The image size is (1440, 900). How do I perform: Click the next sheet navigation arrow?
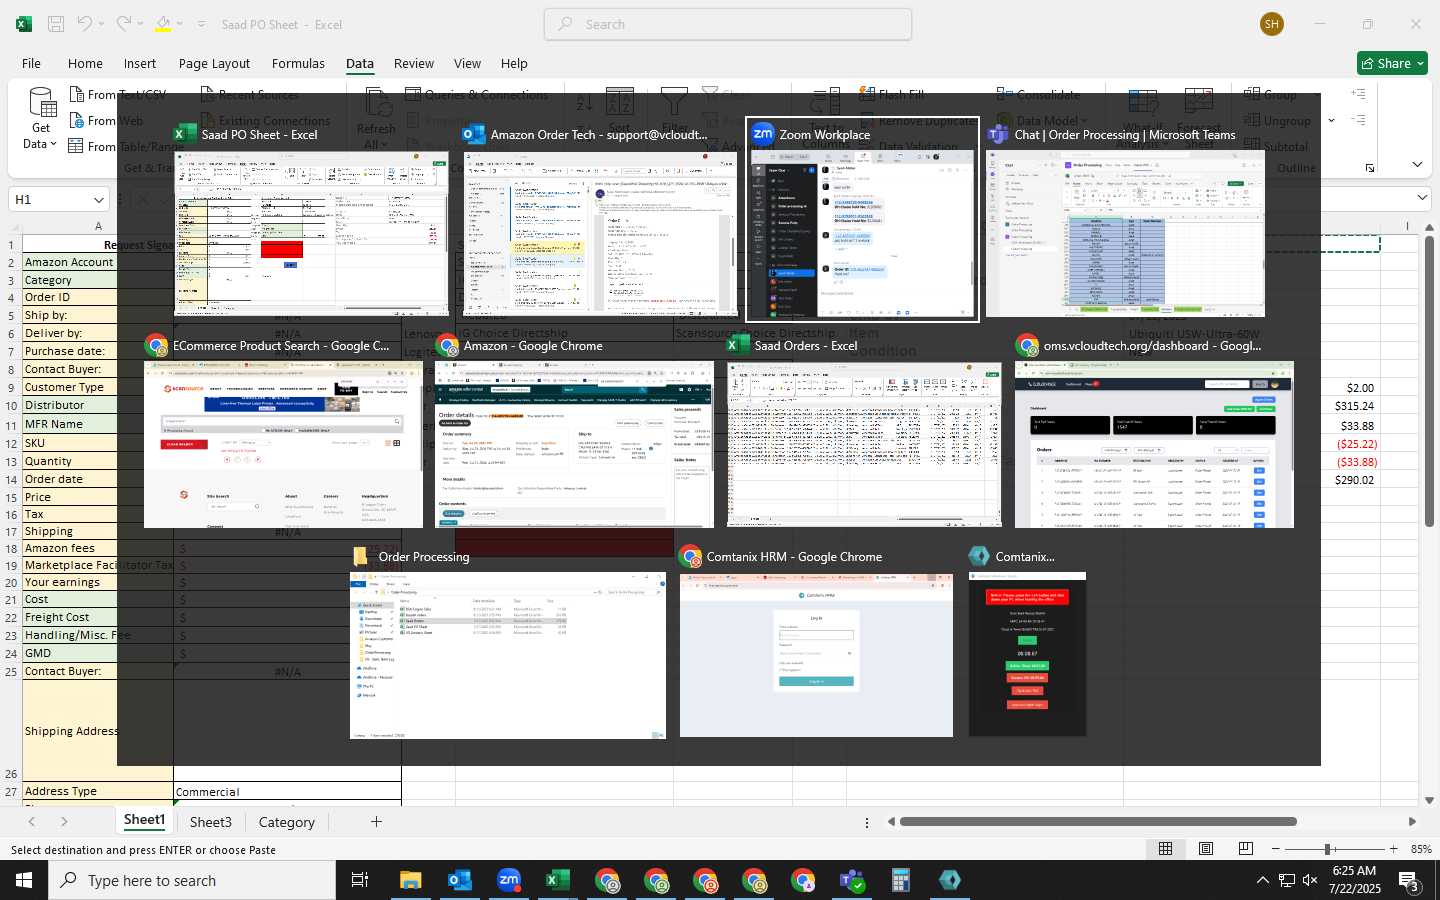64,822
